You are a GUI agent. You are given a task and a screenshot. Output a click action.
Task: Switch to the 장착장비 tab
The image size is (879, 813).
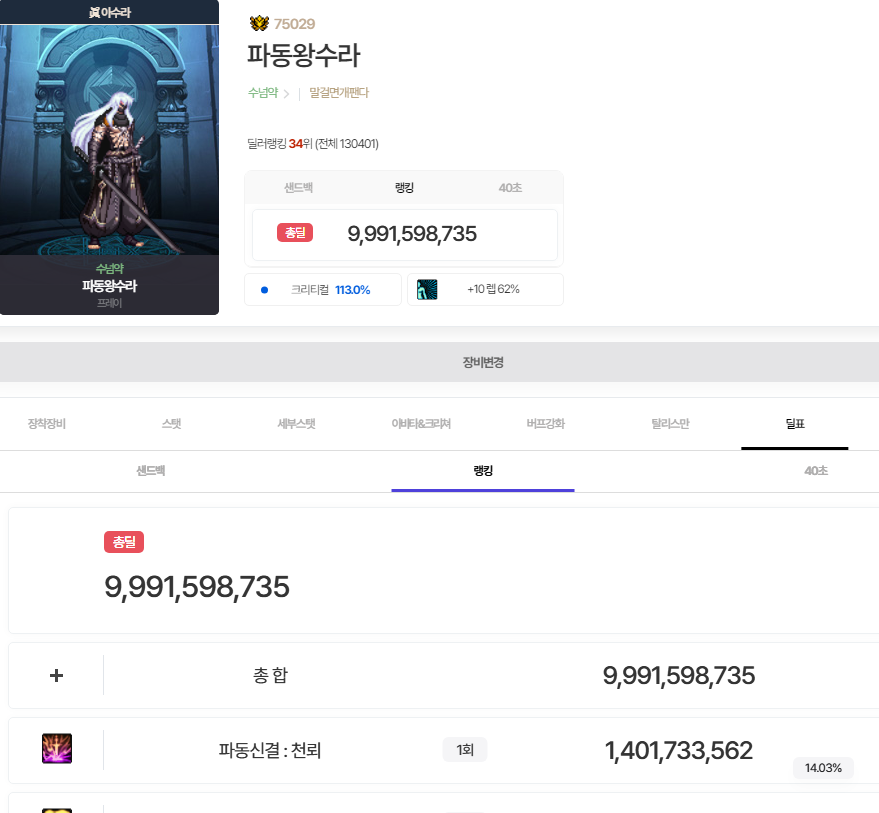(47, 424)
